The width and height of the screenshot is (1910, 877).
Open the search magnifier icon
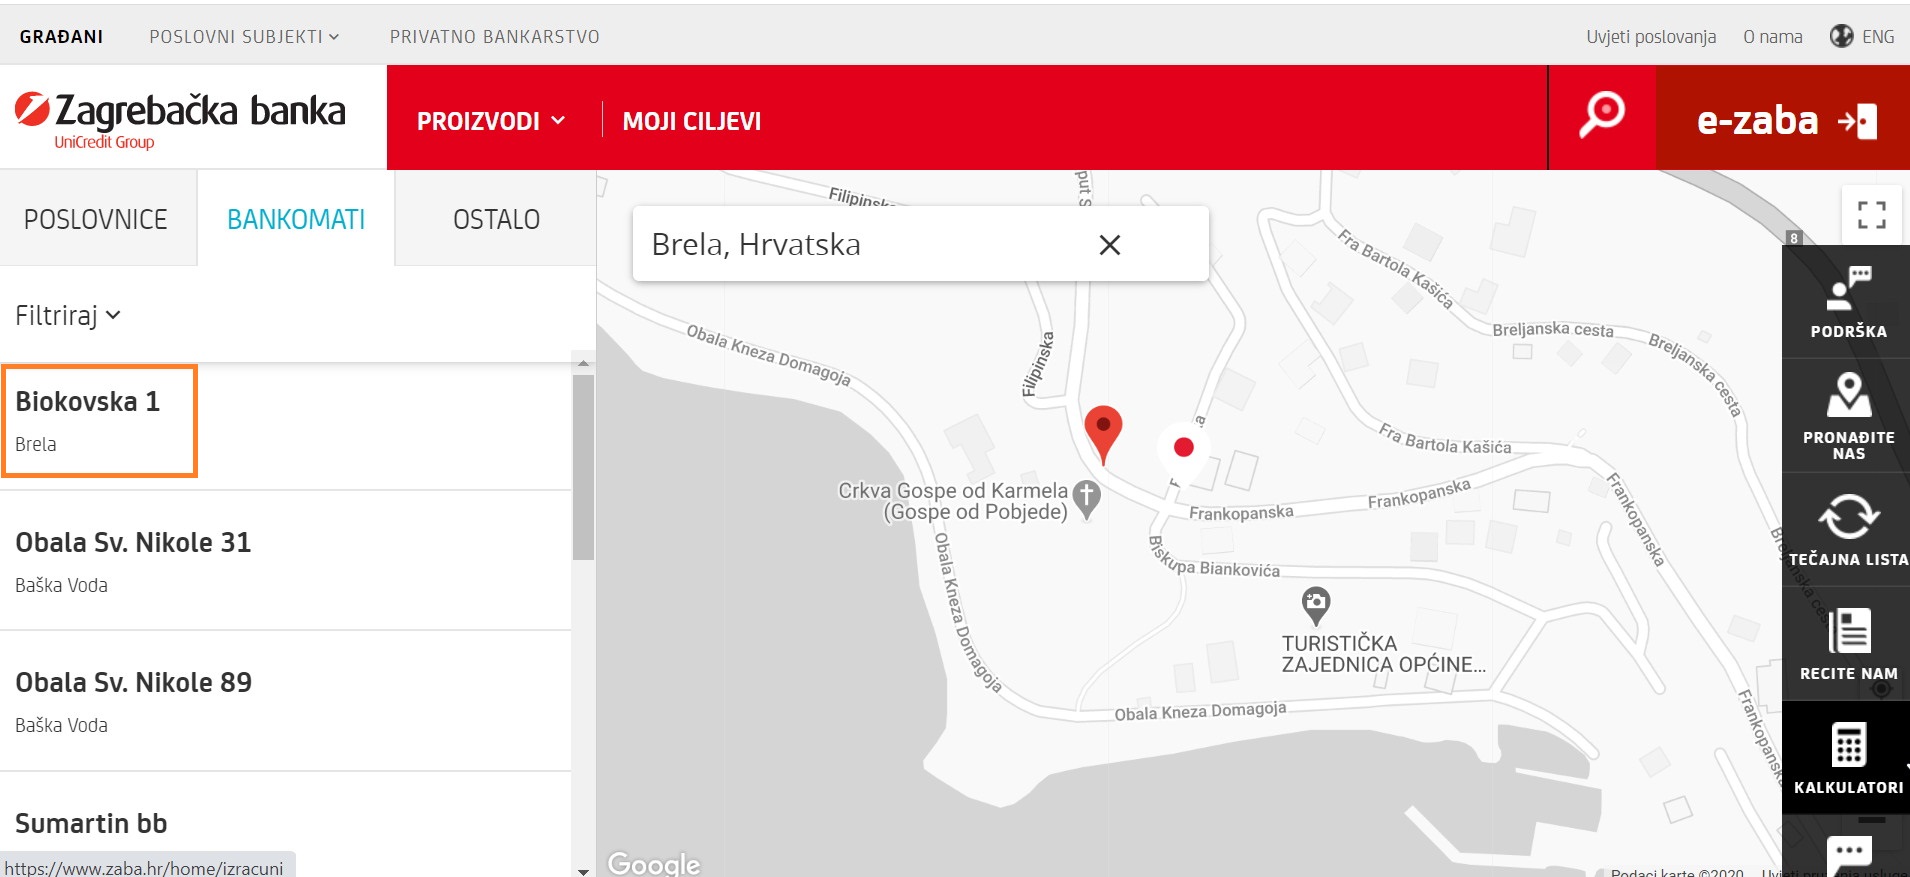(x=1601, y=116)
